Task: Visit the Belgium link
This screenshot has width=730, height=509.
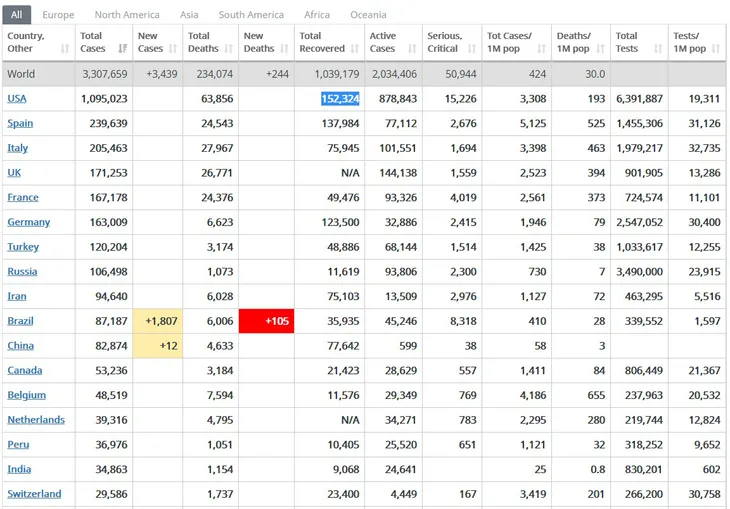Action: 27,395
